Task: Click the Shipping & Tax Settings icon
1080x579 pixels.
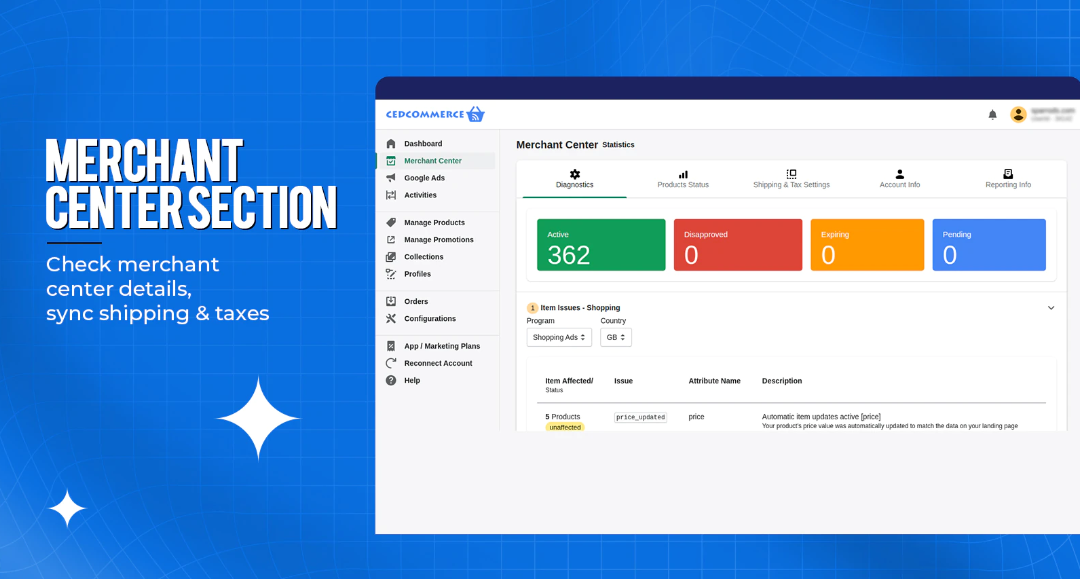Action: [791, 174]
